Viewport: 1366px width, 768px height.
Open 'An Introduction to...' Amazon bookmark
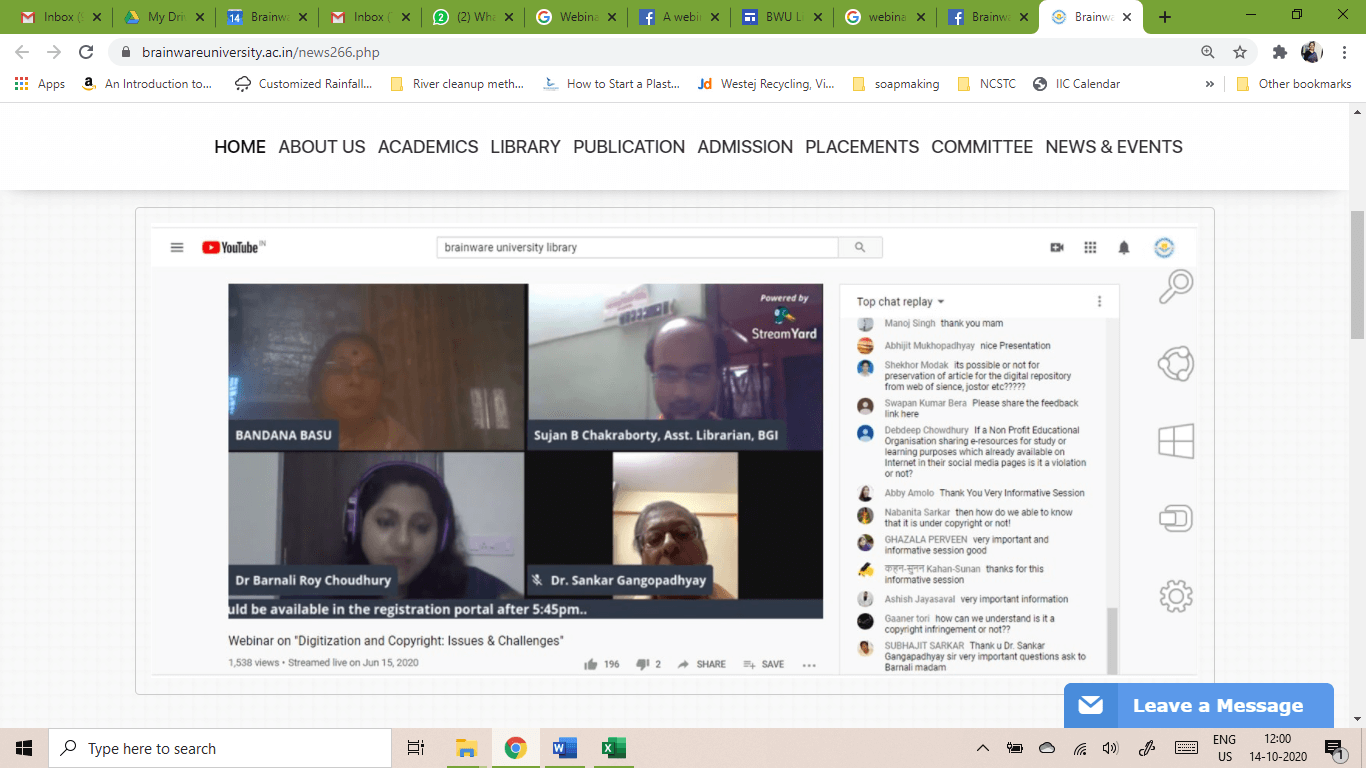pyautogui.click(x=147, y=84)
